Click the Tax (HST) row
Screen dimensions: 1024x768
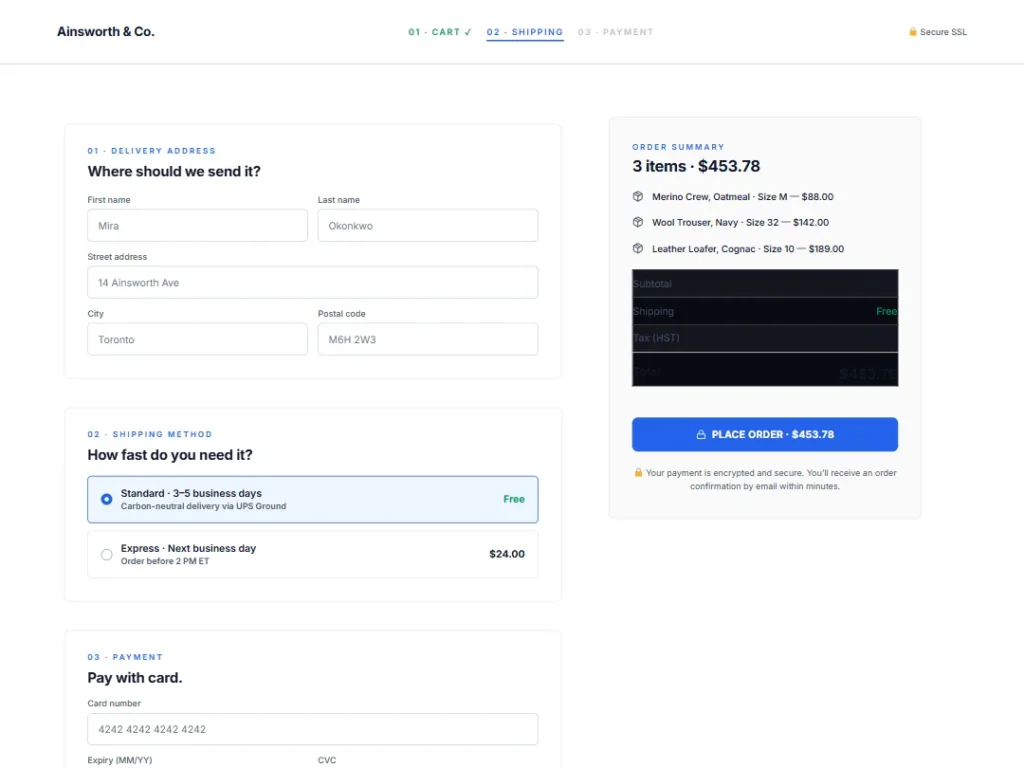(x=765, y=338)
